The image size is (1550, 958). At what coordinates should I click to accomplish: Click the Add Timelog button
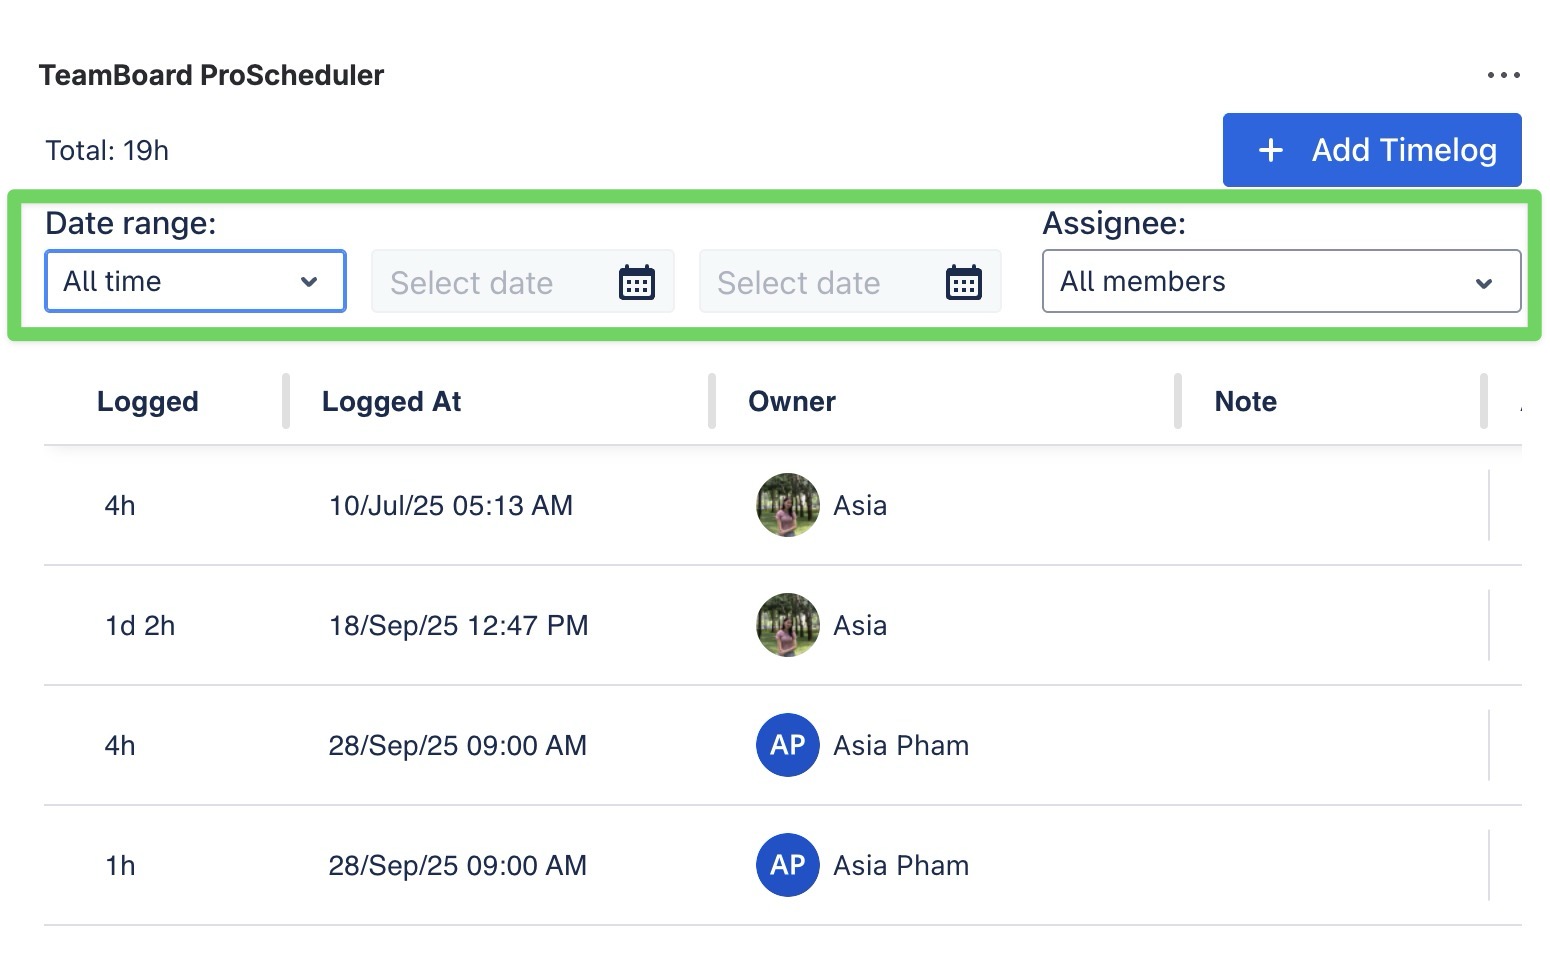pyautogui.click(x=1371, y=150)
